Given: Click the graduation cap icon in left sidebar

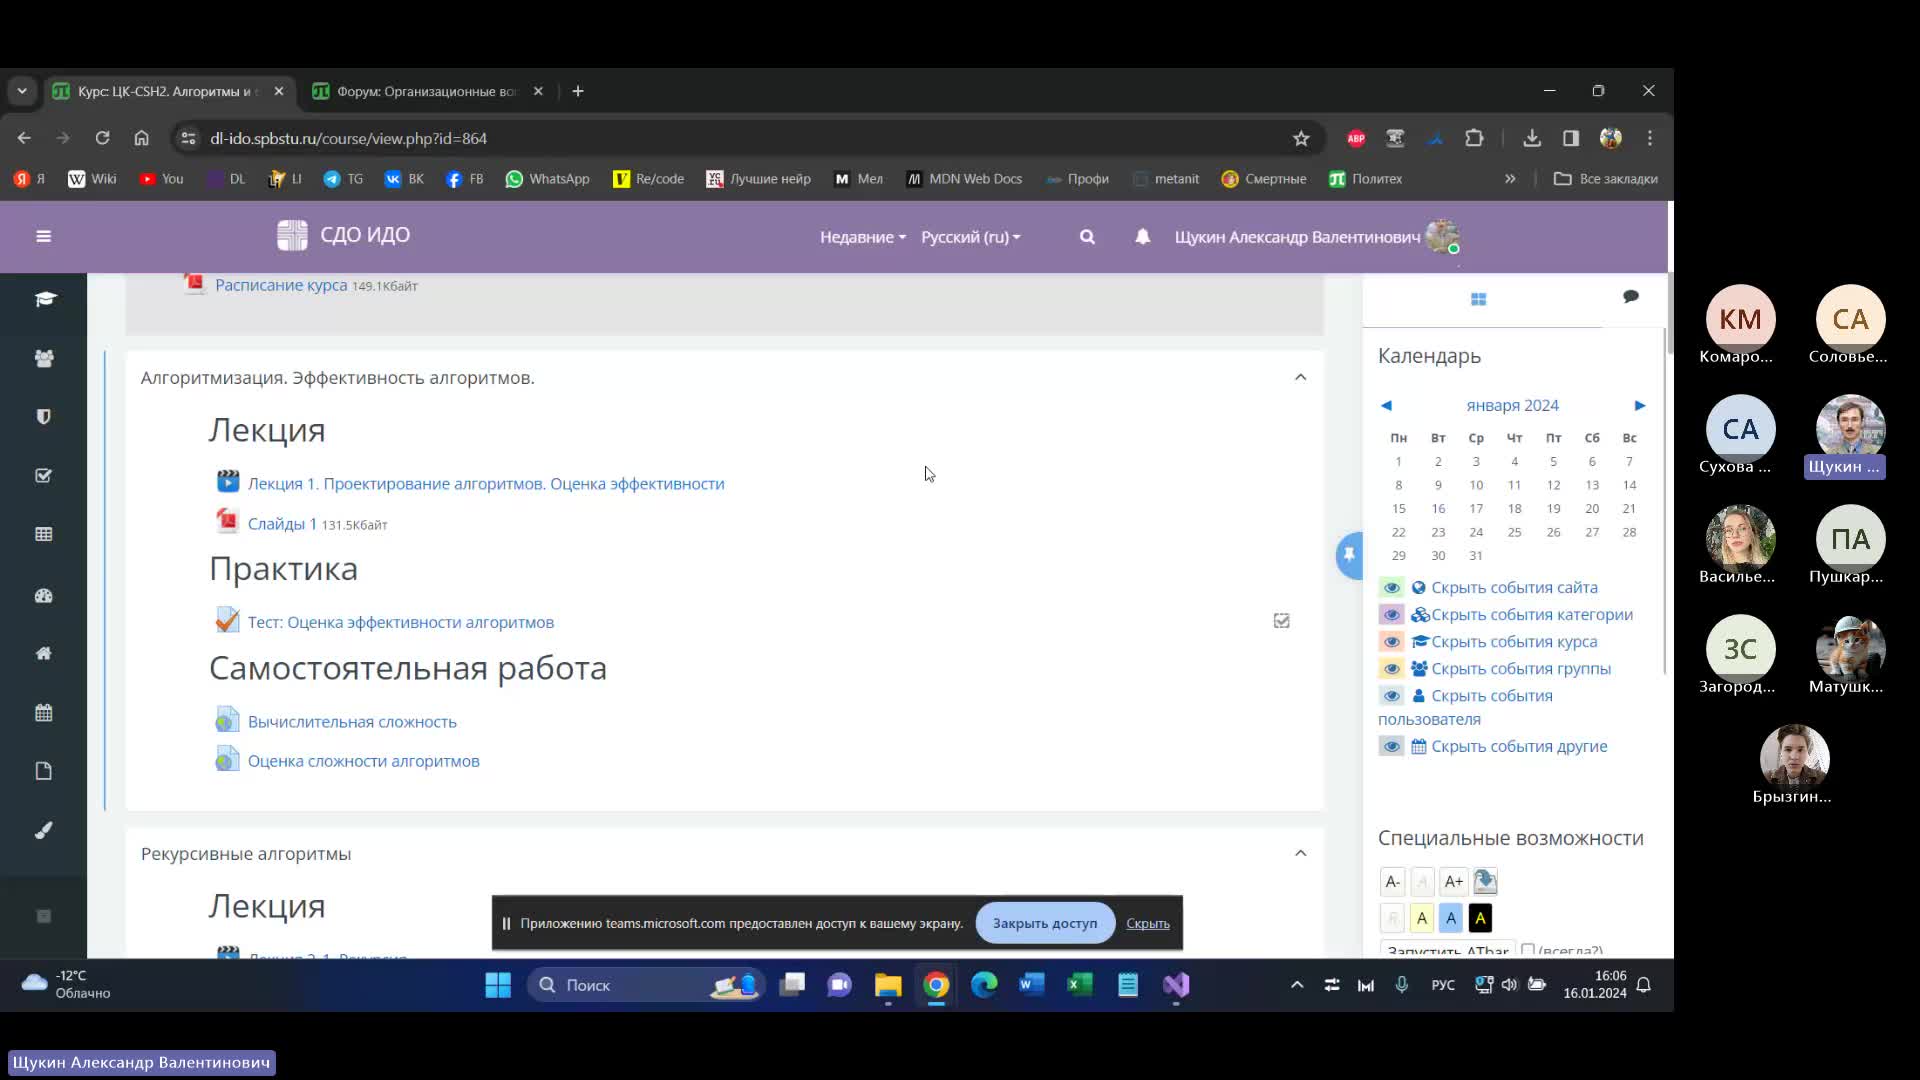Looking at the screenshot, I should point(45,299).
